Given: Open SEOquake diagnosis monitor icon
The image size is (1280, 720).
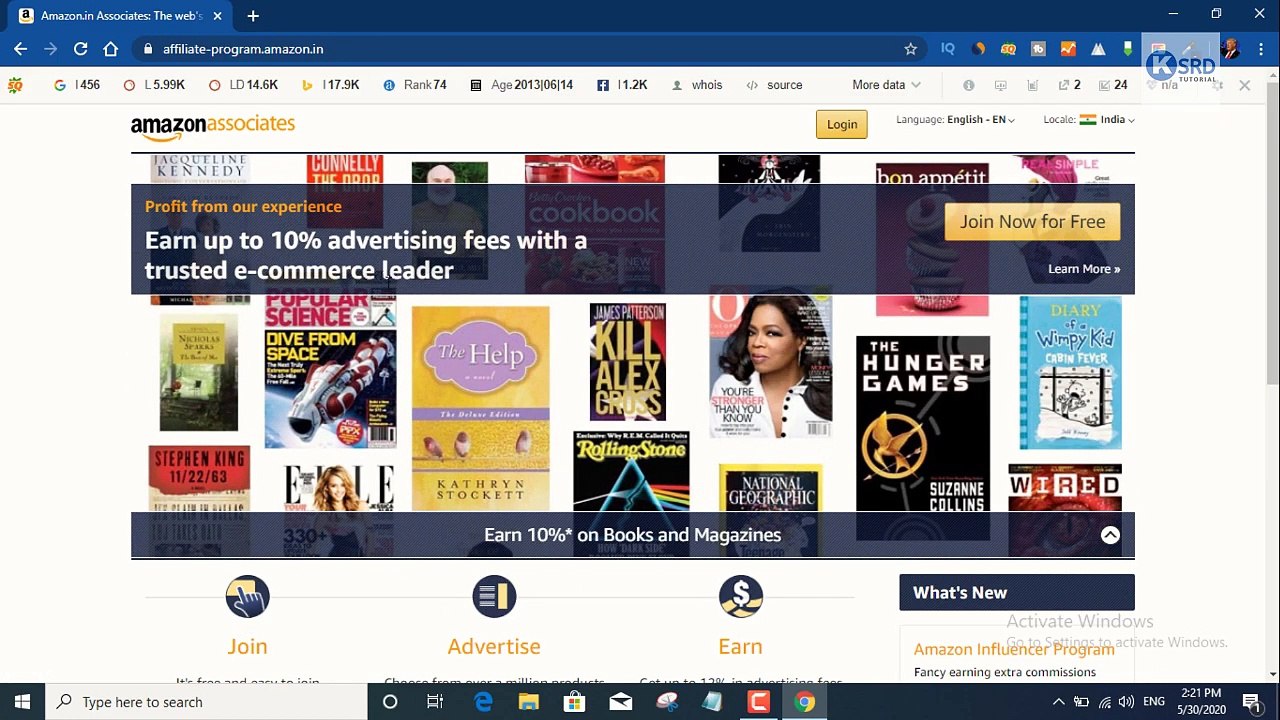Looking at the screenshot, I should (1000, 85).
